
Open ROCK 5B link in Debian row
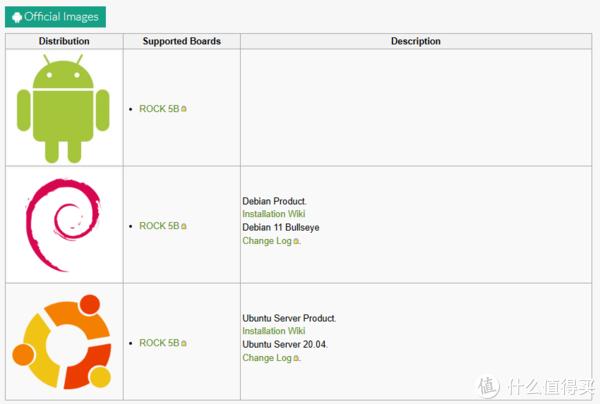click(x=159, y=226)
